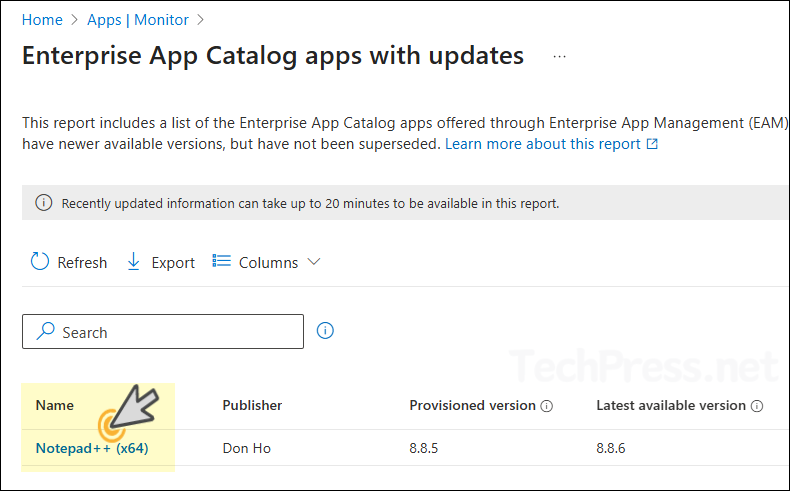Click the Columns list icon
Image resolution: width=790 pixels, height=491 pixels.
[222, 262]
